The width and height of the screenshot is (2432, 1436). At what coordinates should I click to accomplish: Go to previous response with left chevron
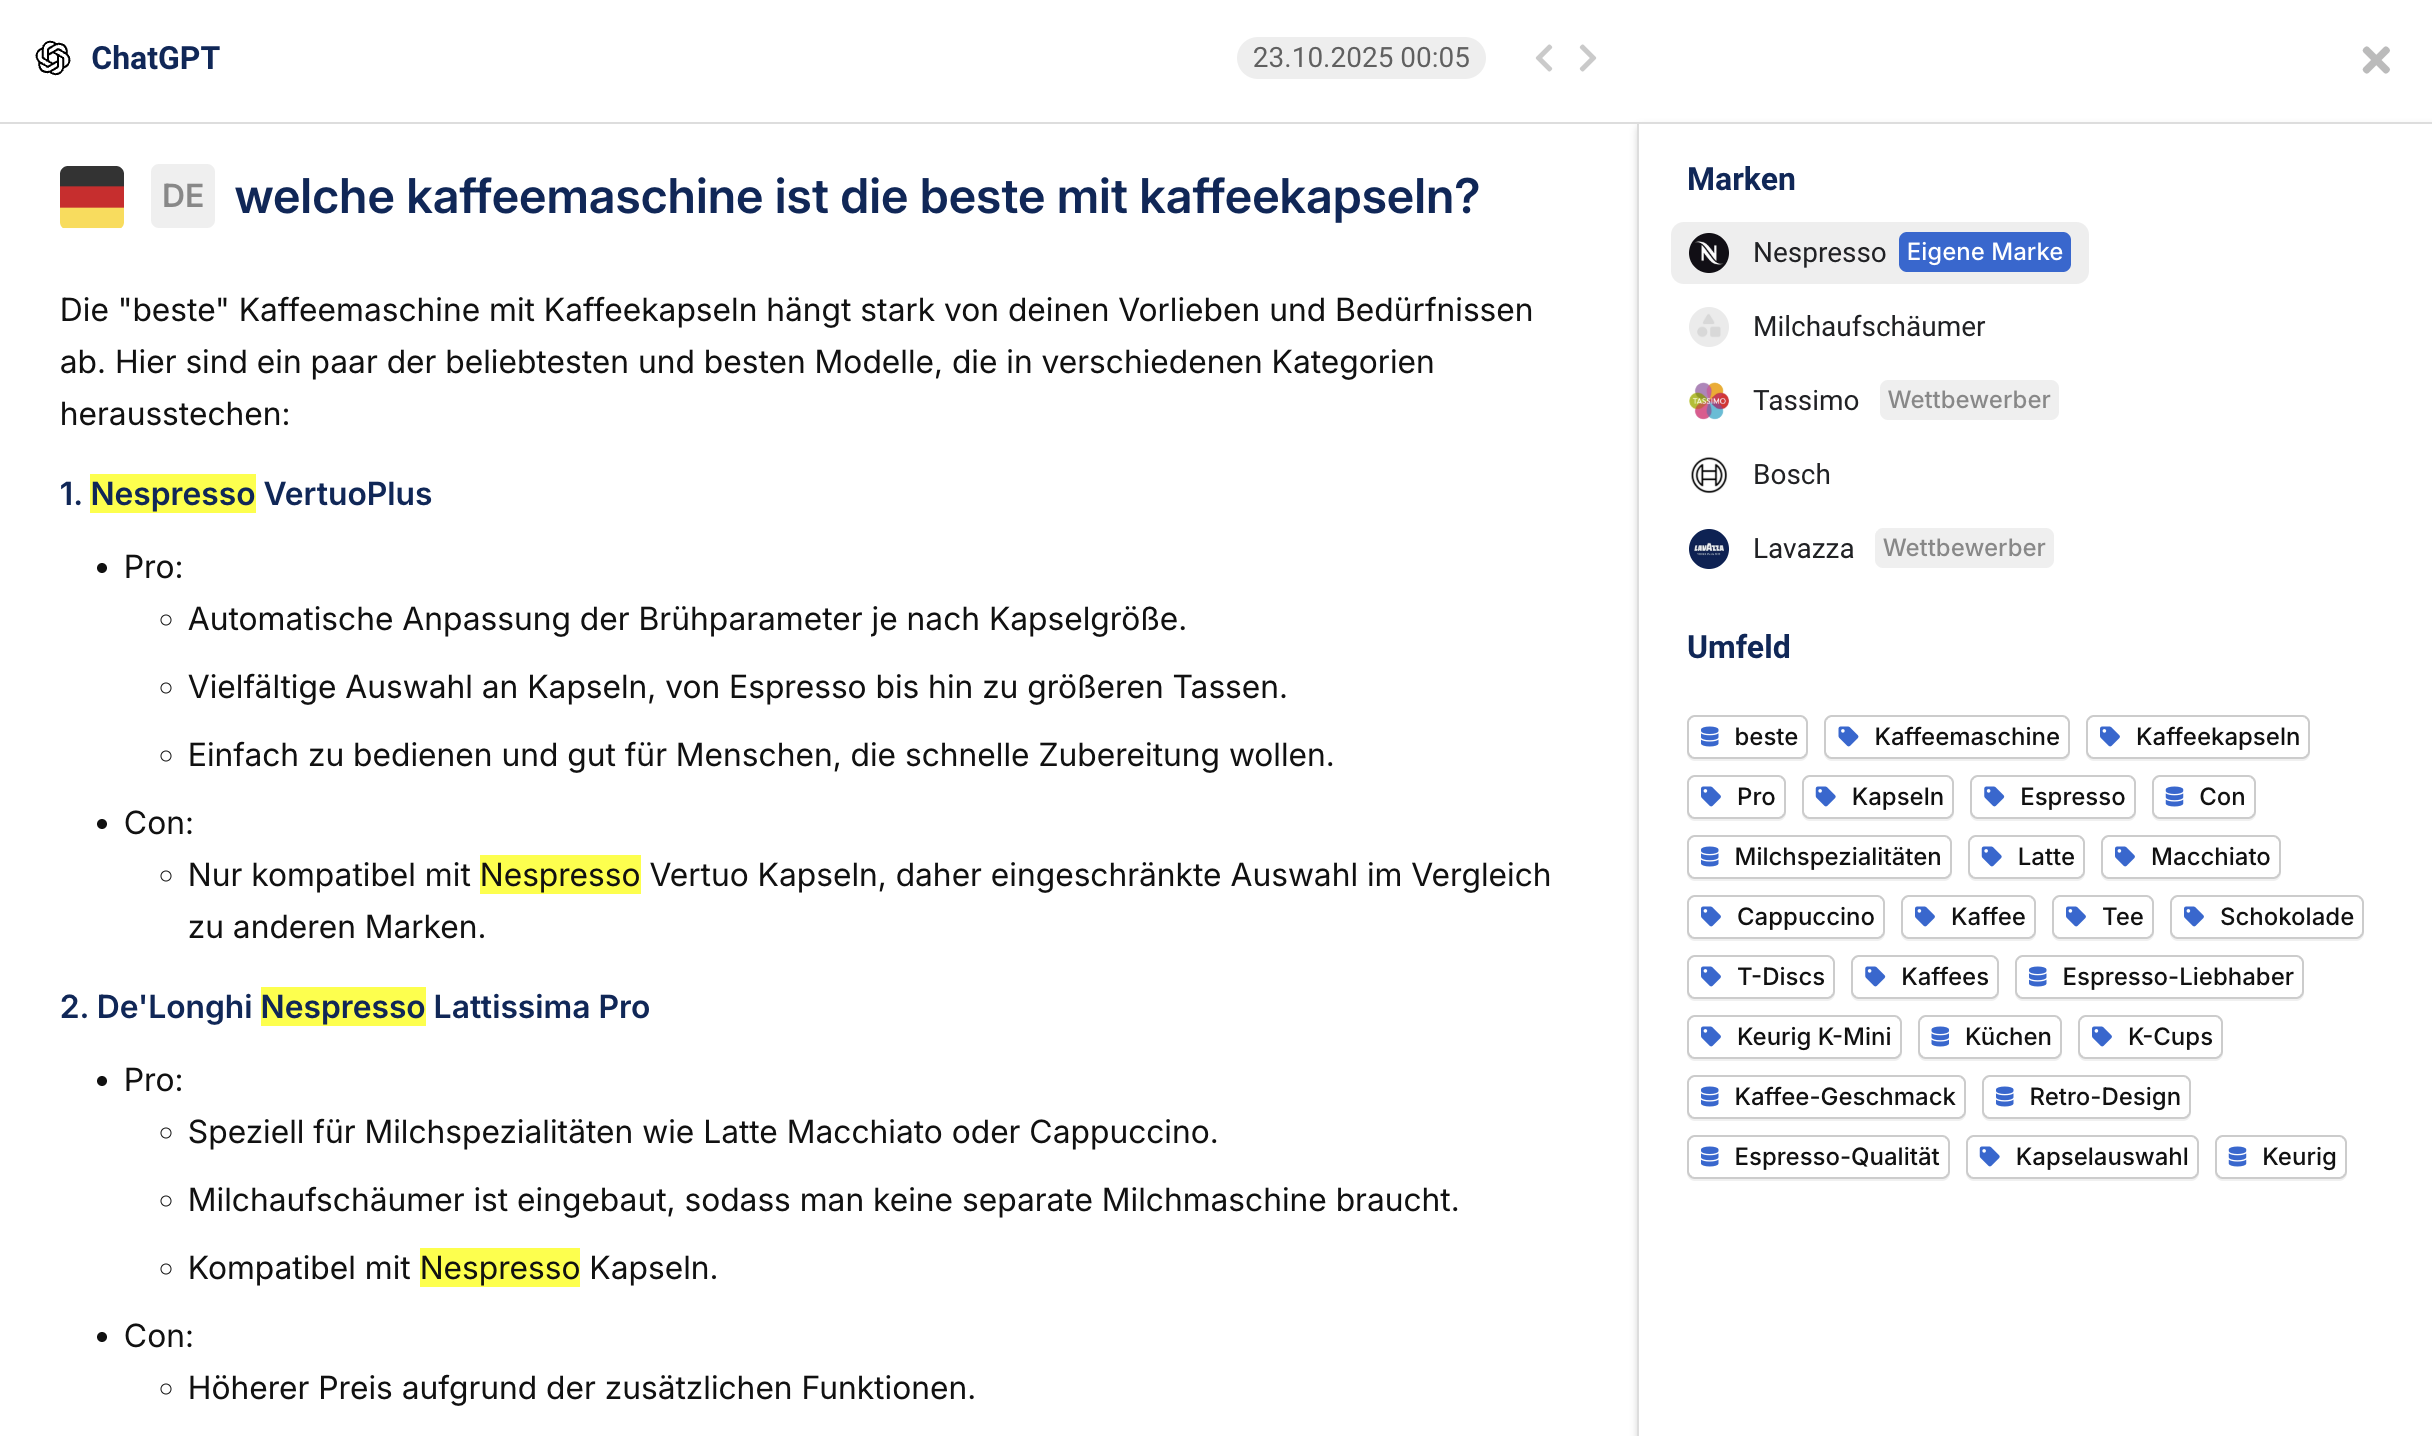[1544, 58]
